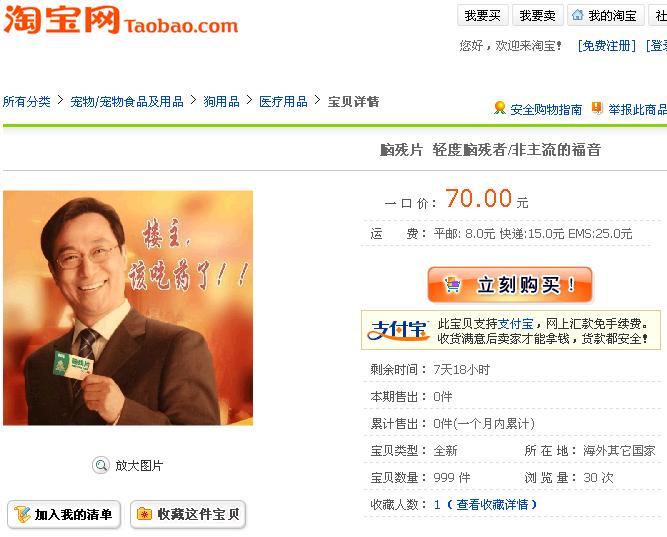Open the 医疗用品 breadcrumb link
Viewport: 667px width, 537px height.
point(283,102)
